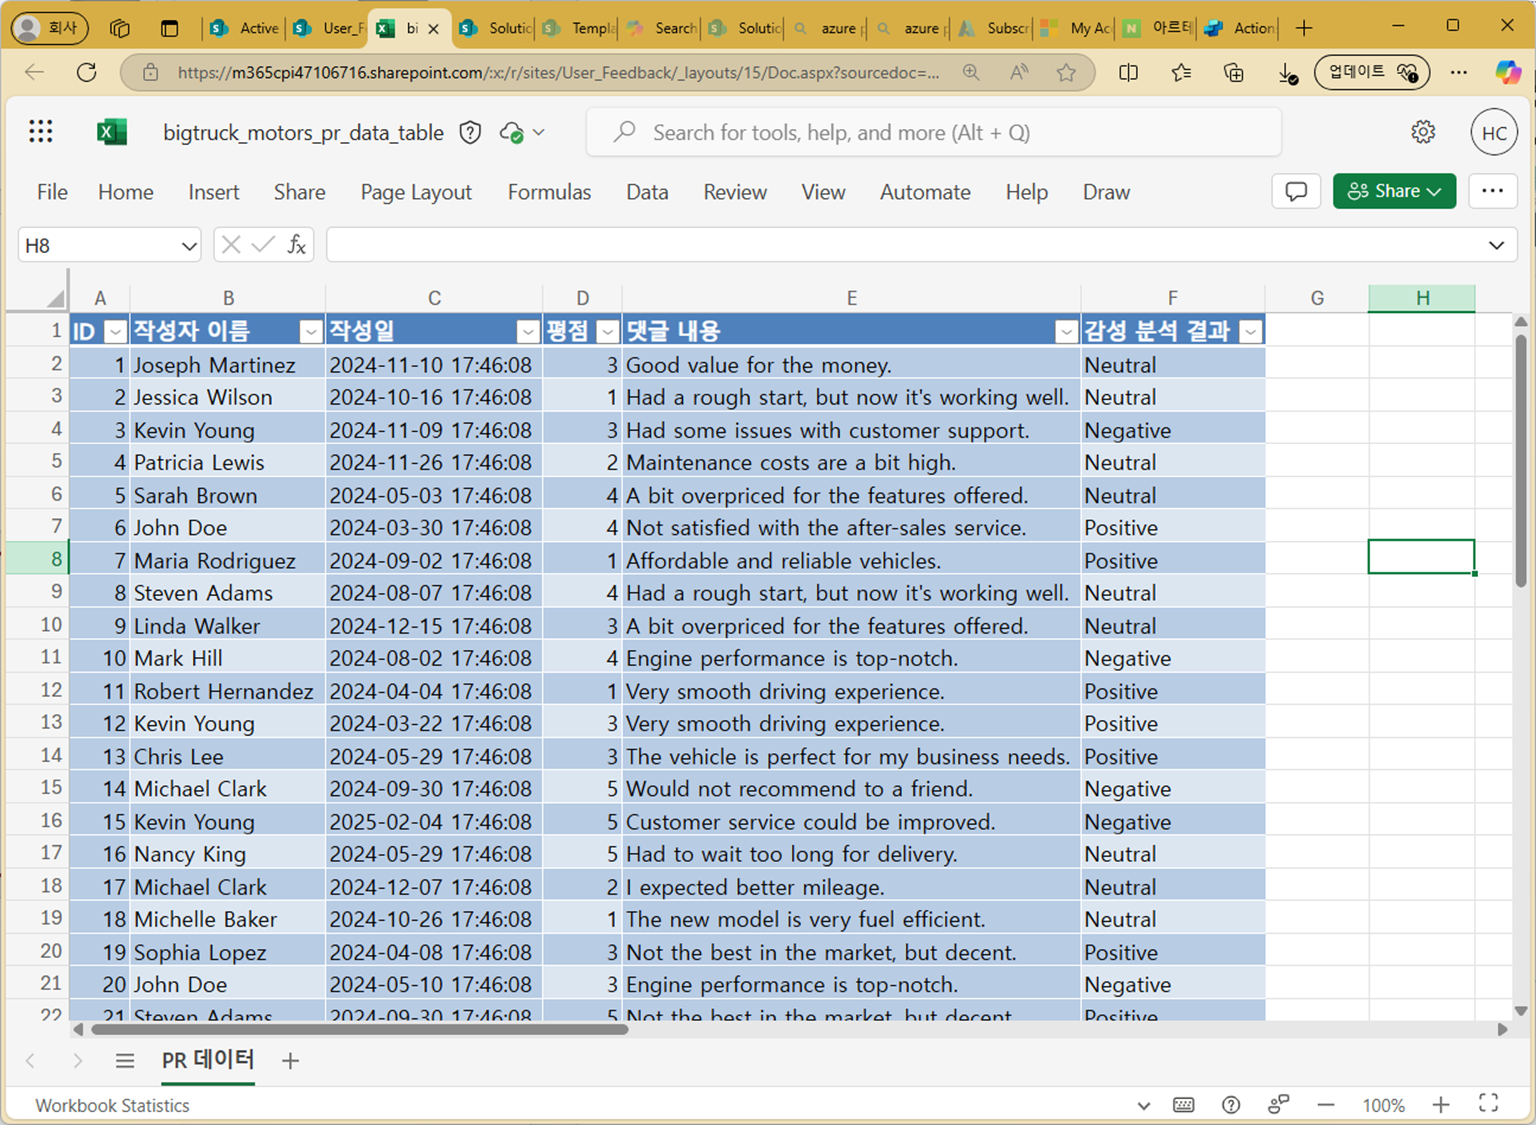Open the feedback icon in status bar

(x=1279, y=1105)
